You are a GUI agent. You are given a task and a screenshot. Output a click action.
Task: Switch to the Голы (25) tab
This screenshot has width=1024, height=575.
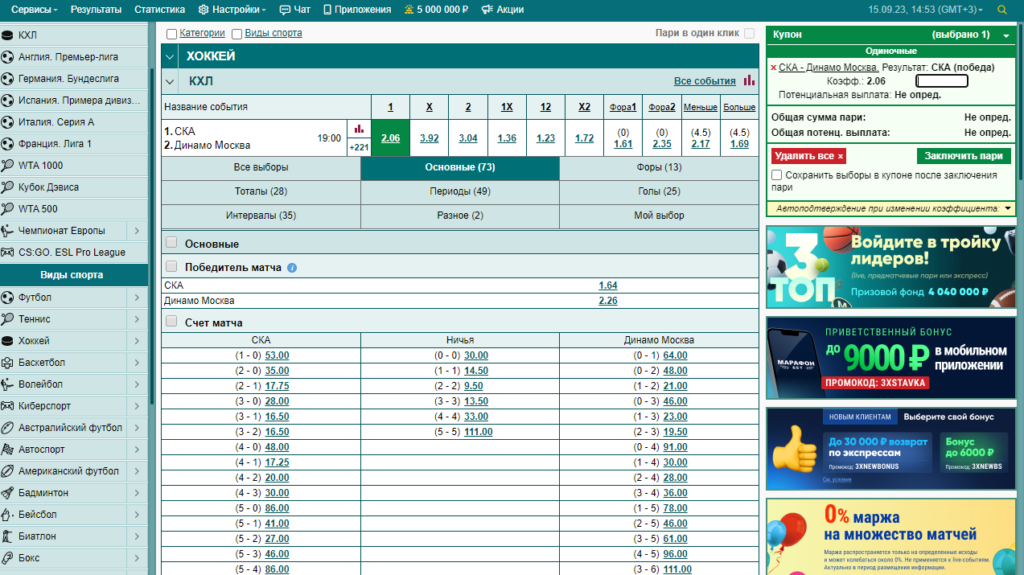tap(659, 191)
